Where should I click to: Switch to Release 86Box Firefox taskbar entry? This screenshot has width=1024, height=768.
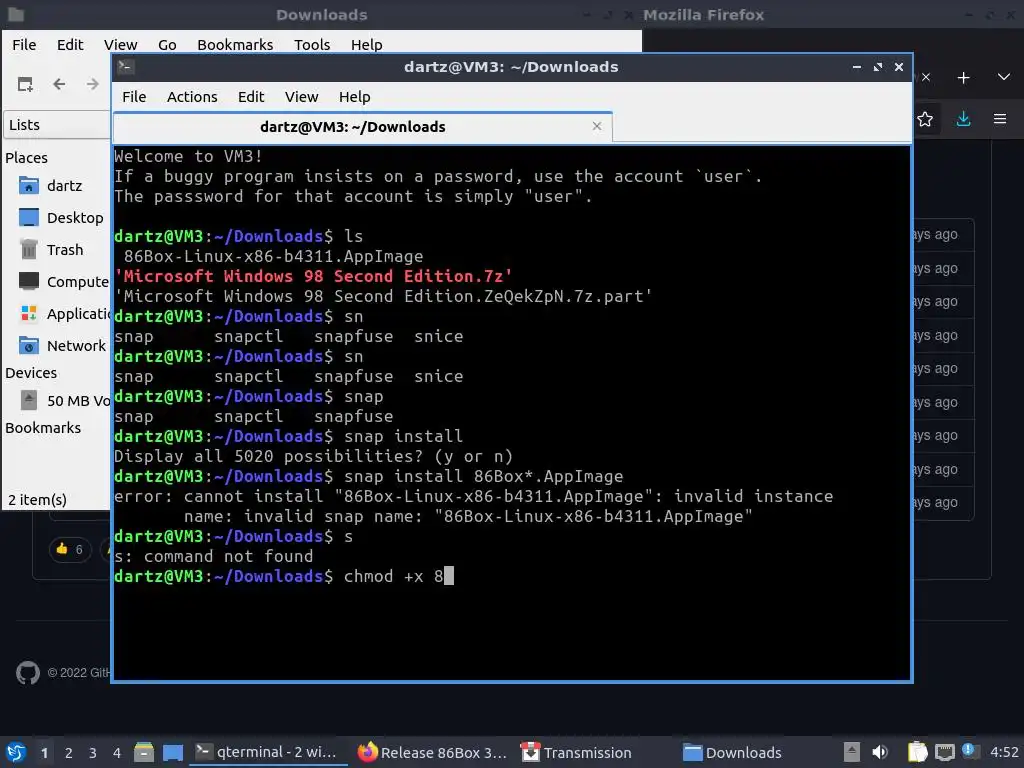pyautogui.click(x=432, y=752)
